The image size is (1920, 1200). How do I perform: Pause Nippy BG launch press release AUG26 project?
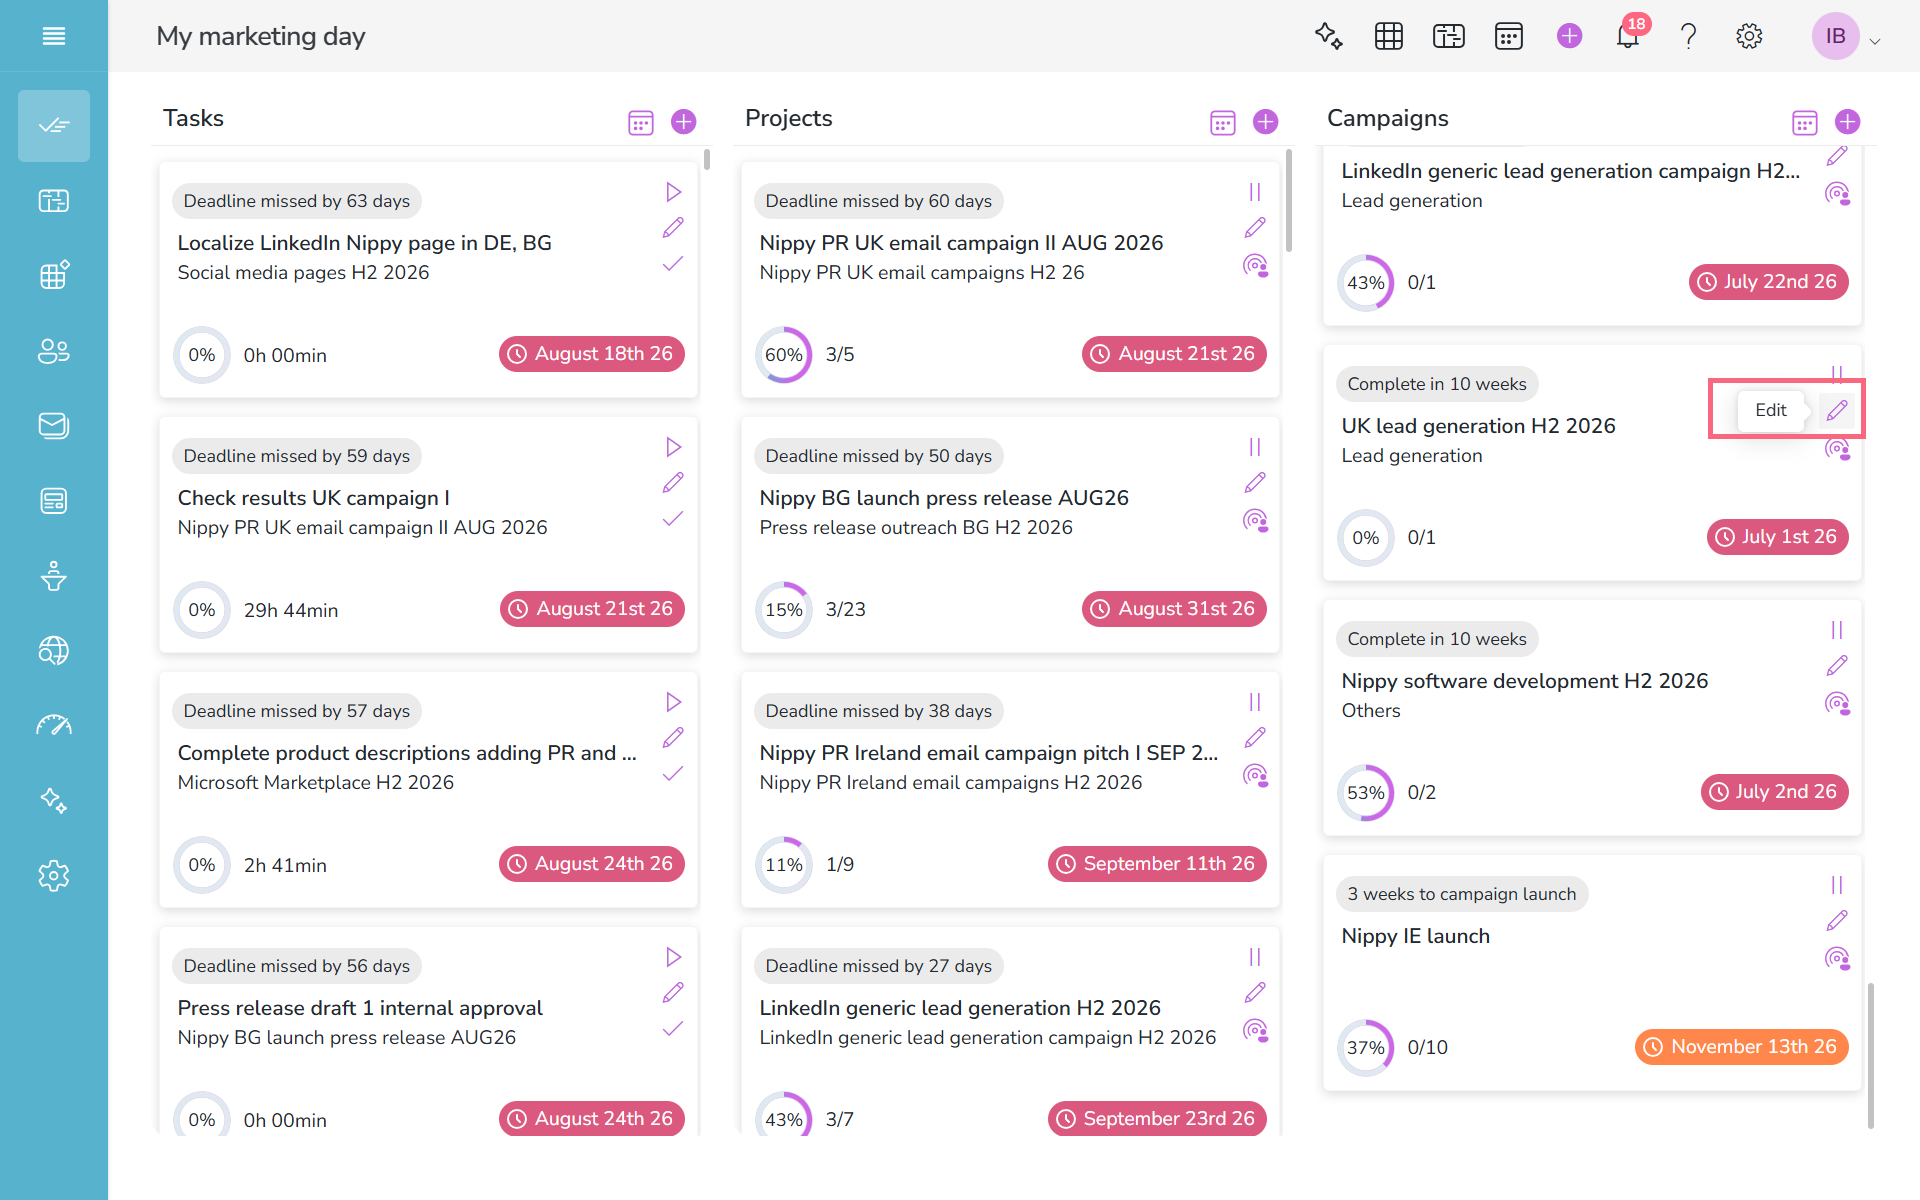click(x=1255, y=447)
